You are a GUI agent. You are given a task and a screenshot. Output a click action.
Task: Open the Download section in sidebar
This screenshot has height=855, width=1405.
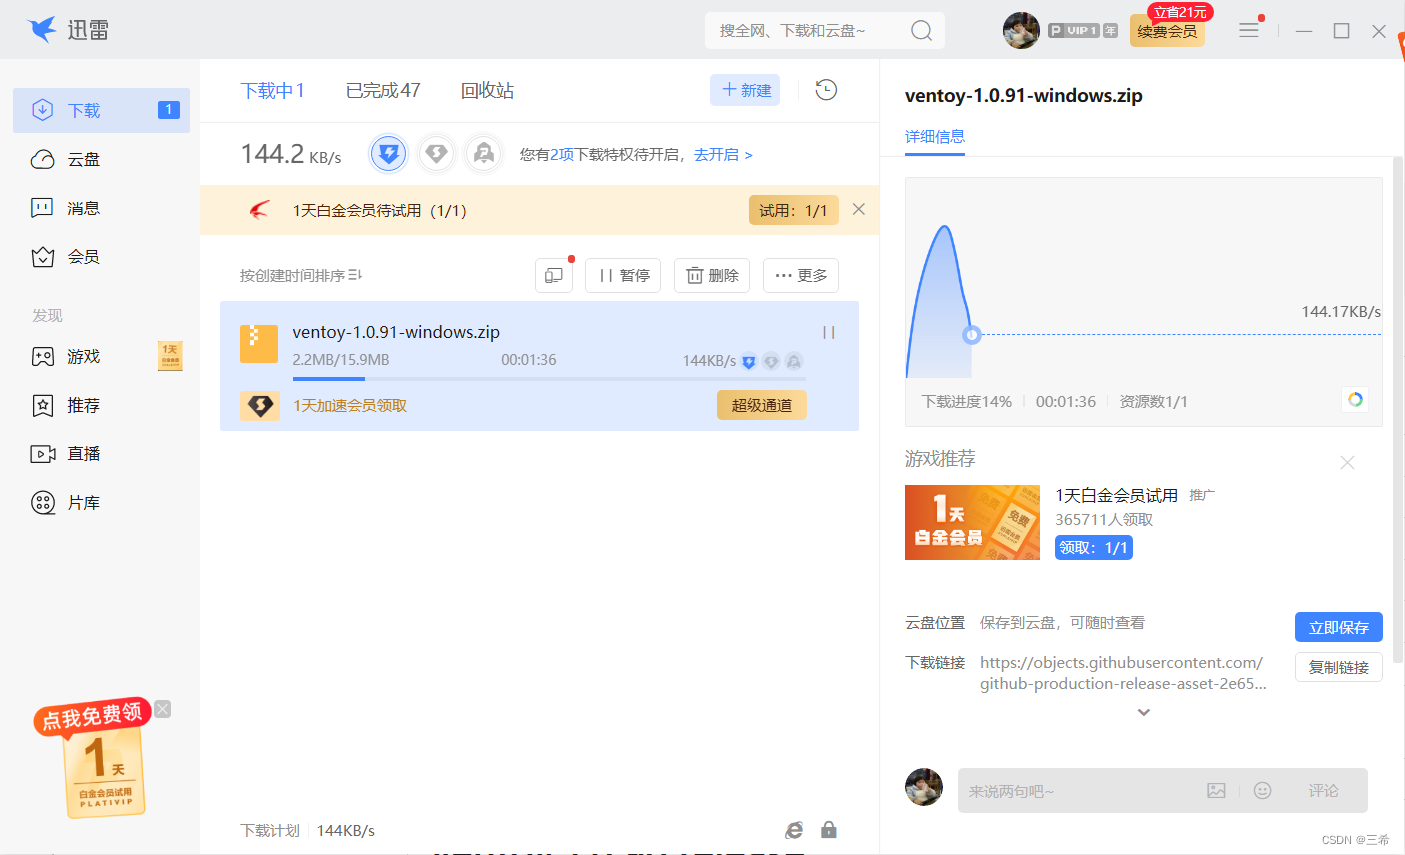[101, 110]
